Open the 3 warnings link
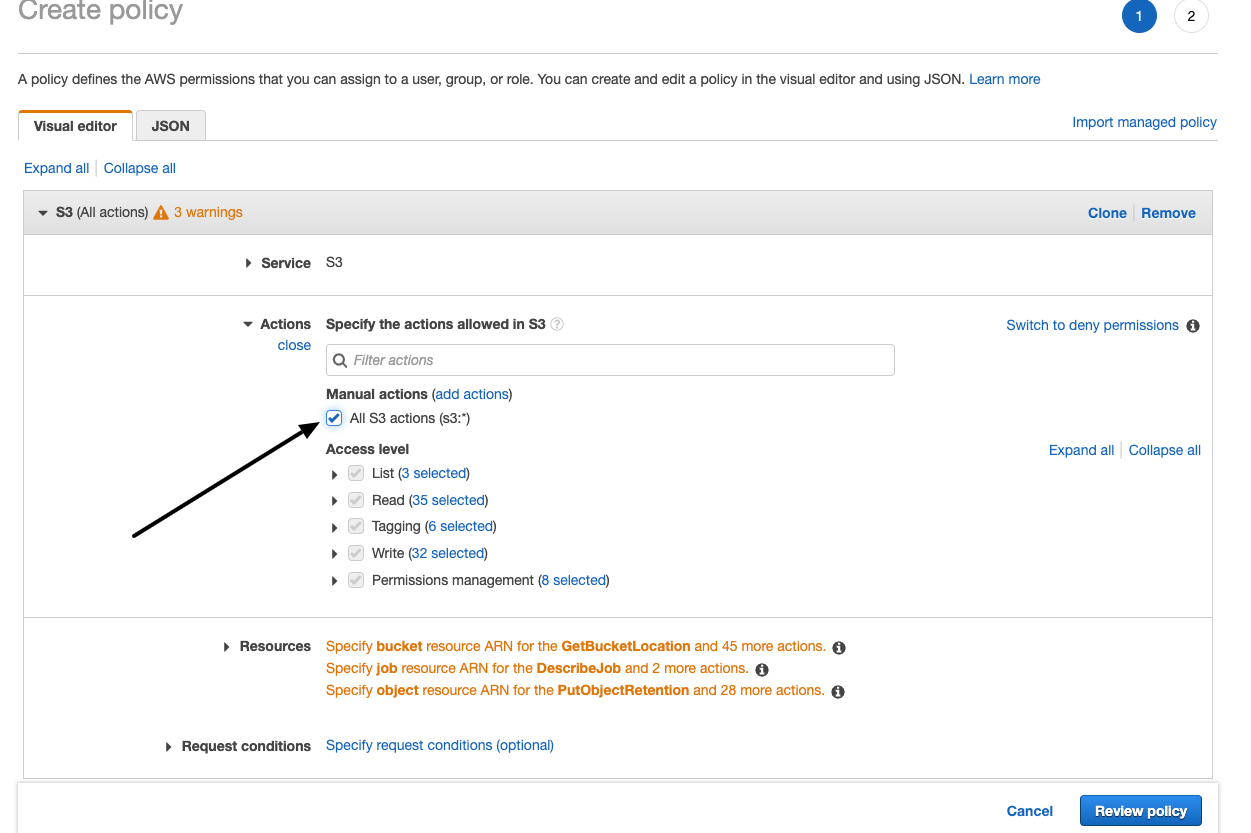Viewport: 1251px width, 833px height. (208, 212)
